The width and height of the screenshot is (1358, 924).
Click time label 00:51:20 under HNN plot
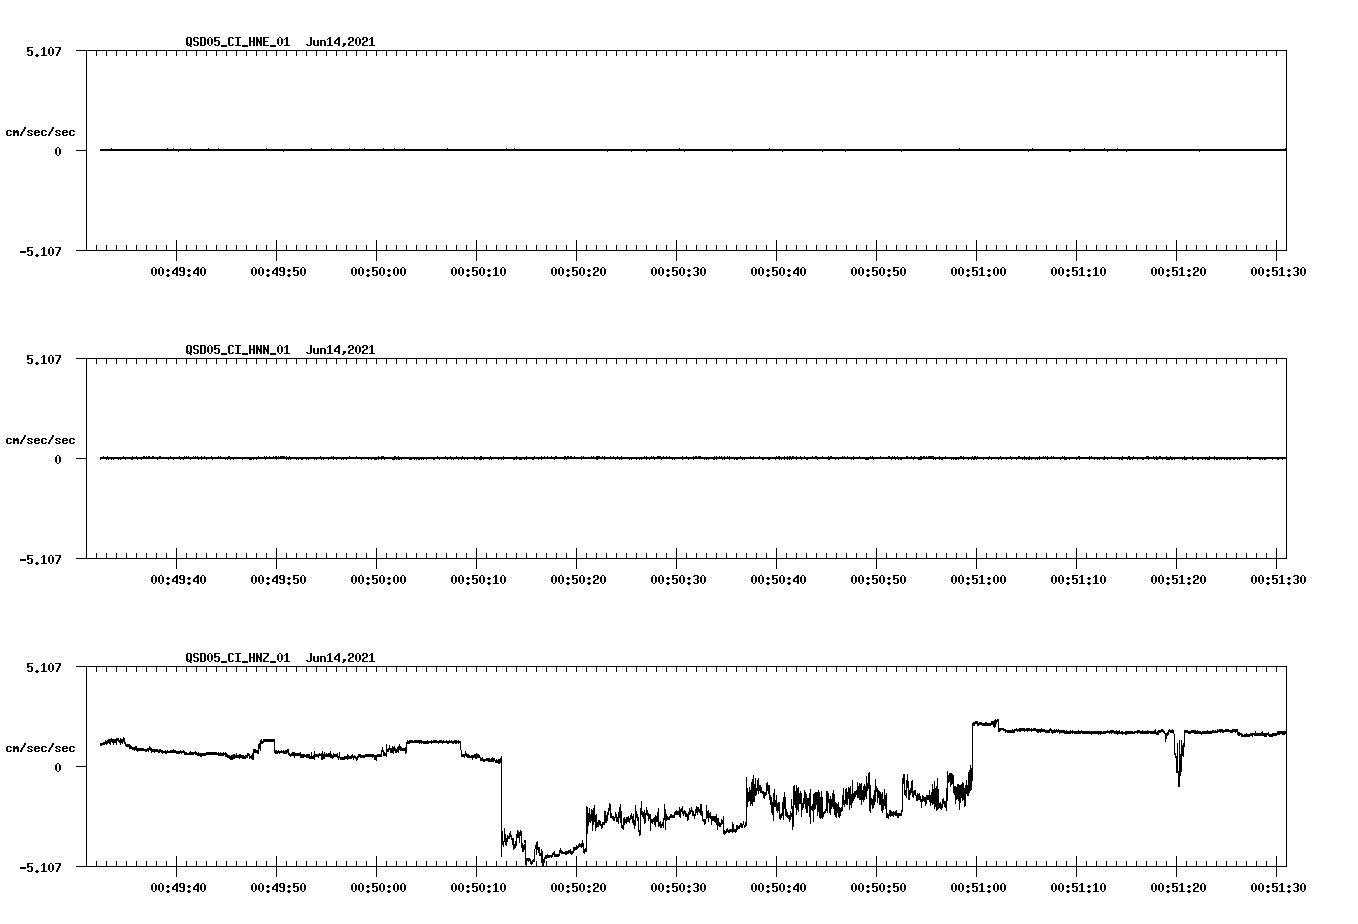[x=1179, y=579]
